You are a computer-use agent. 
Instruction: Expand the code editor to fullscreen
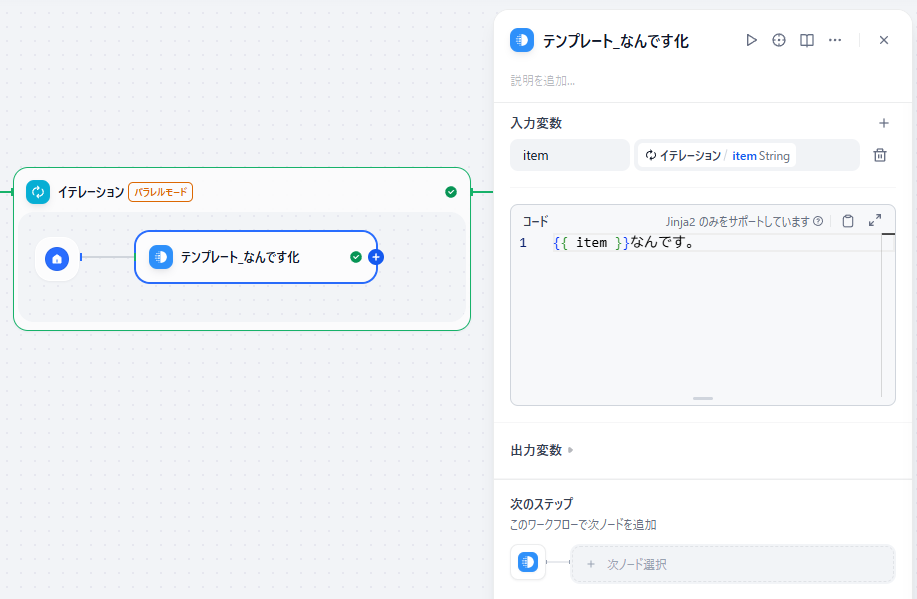[875, 221]
